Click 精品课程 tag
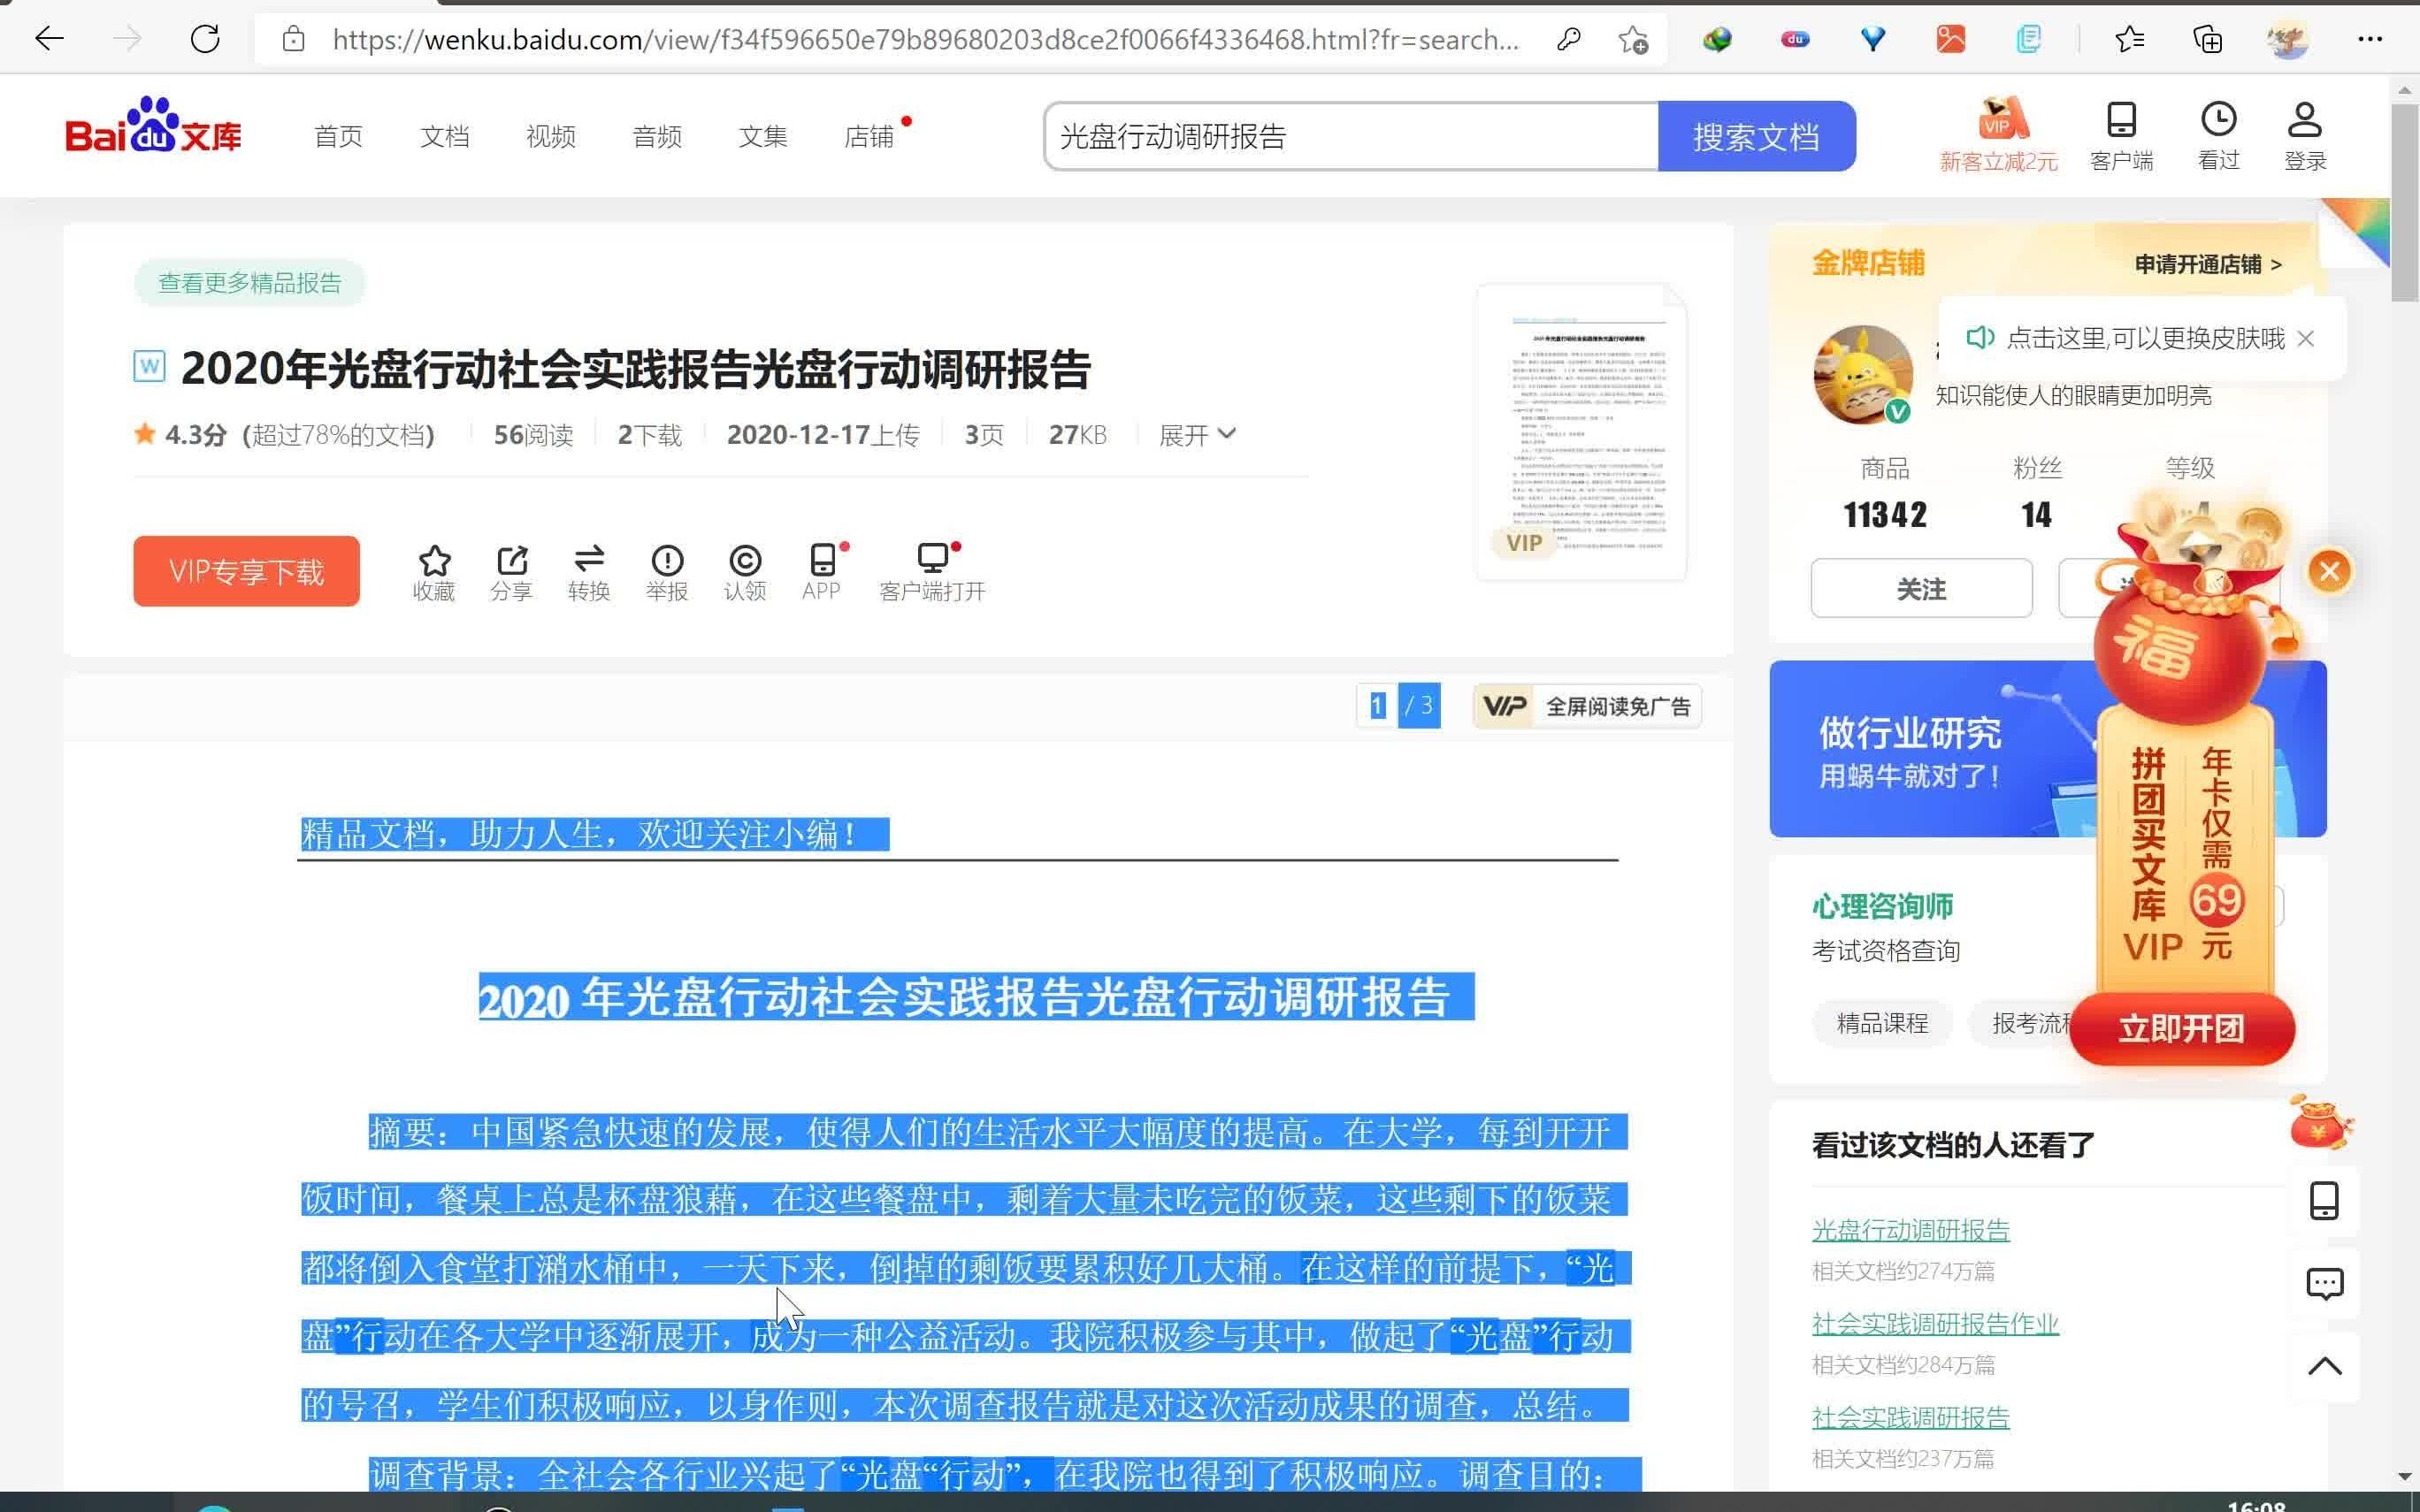Screen dimensions: 2420x1512 1882,1023
